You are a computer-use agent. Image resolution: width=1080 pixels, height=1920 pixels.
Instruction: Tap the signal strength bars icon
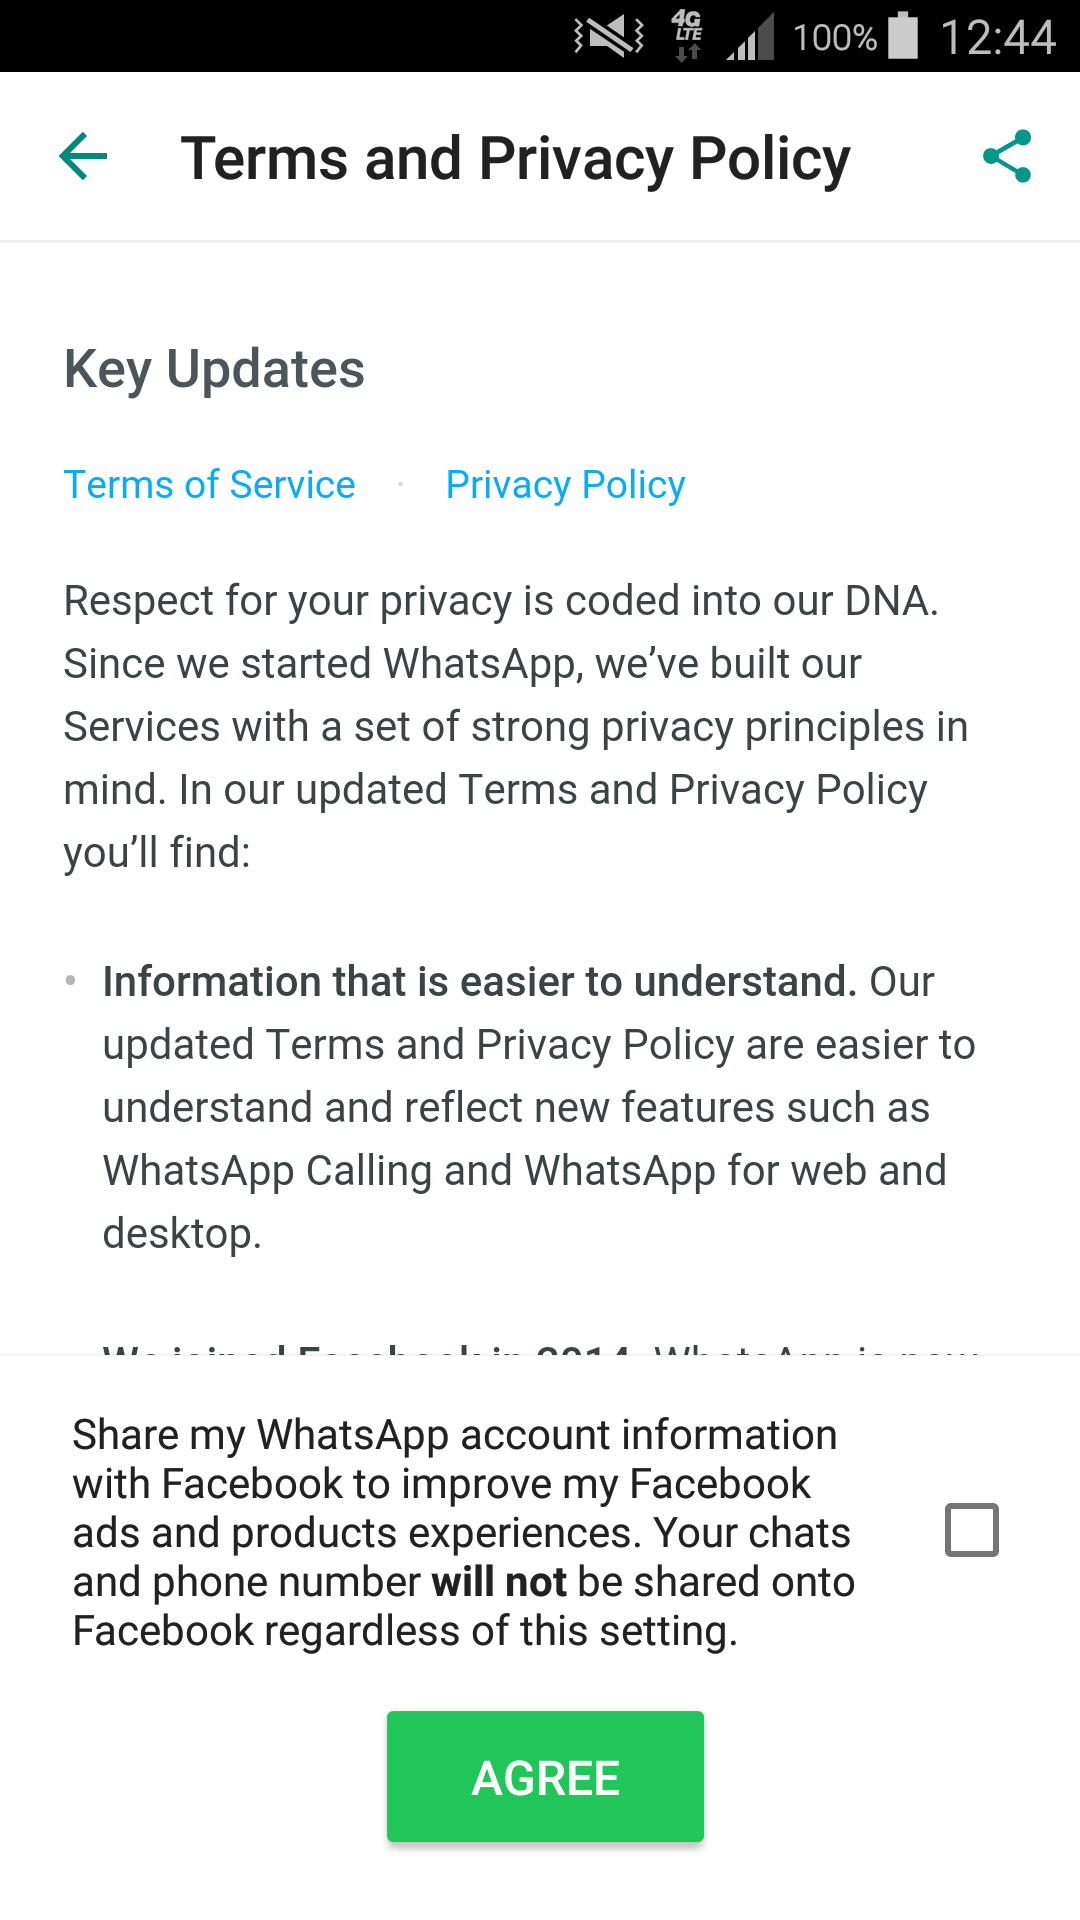tap(751, 38)
